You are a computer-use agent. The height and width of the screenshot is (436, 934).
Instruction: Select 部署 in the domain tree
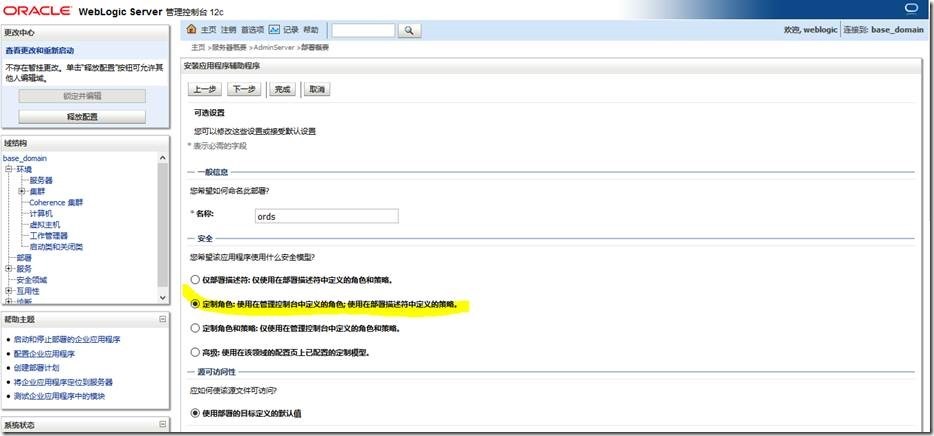[x=24, y=258]
